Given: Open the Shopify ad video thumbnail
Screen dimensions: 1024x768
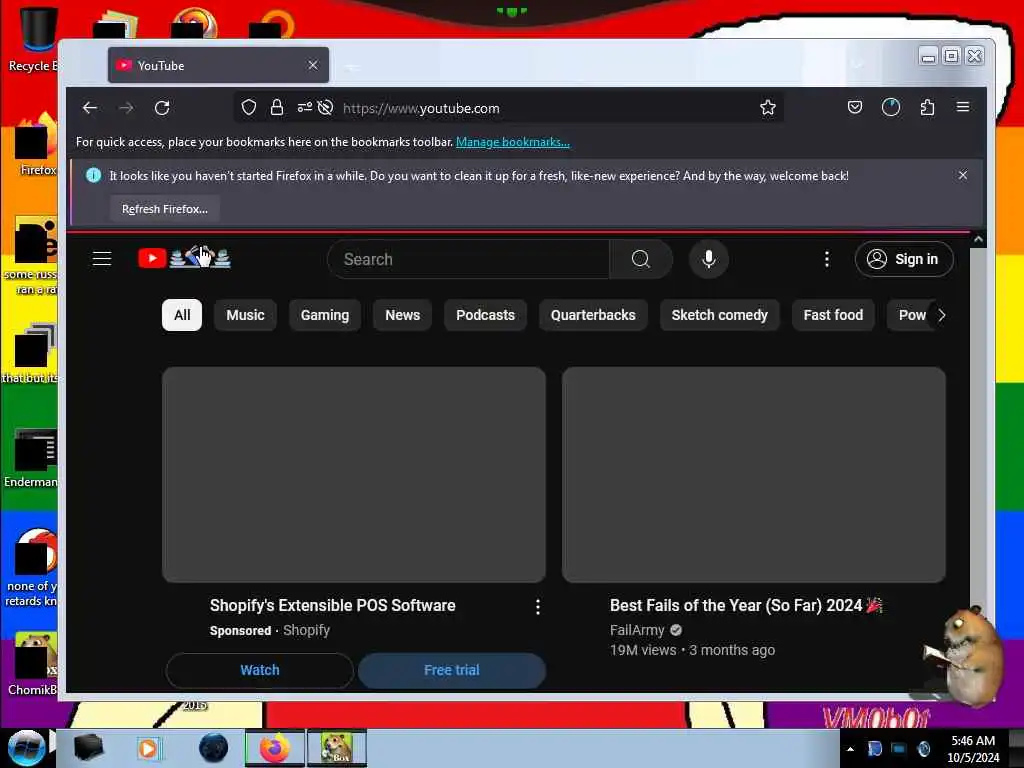Looking at the screenshot, I should pyautogui.click(x=354, y=475).
